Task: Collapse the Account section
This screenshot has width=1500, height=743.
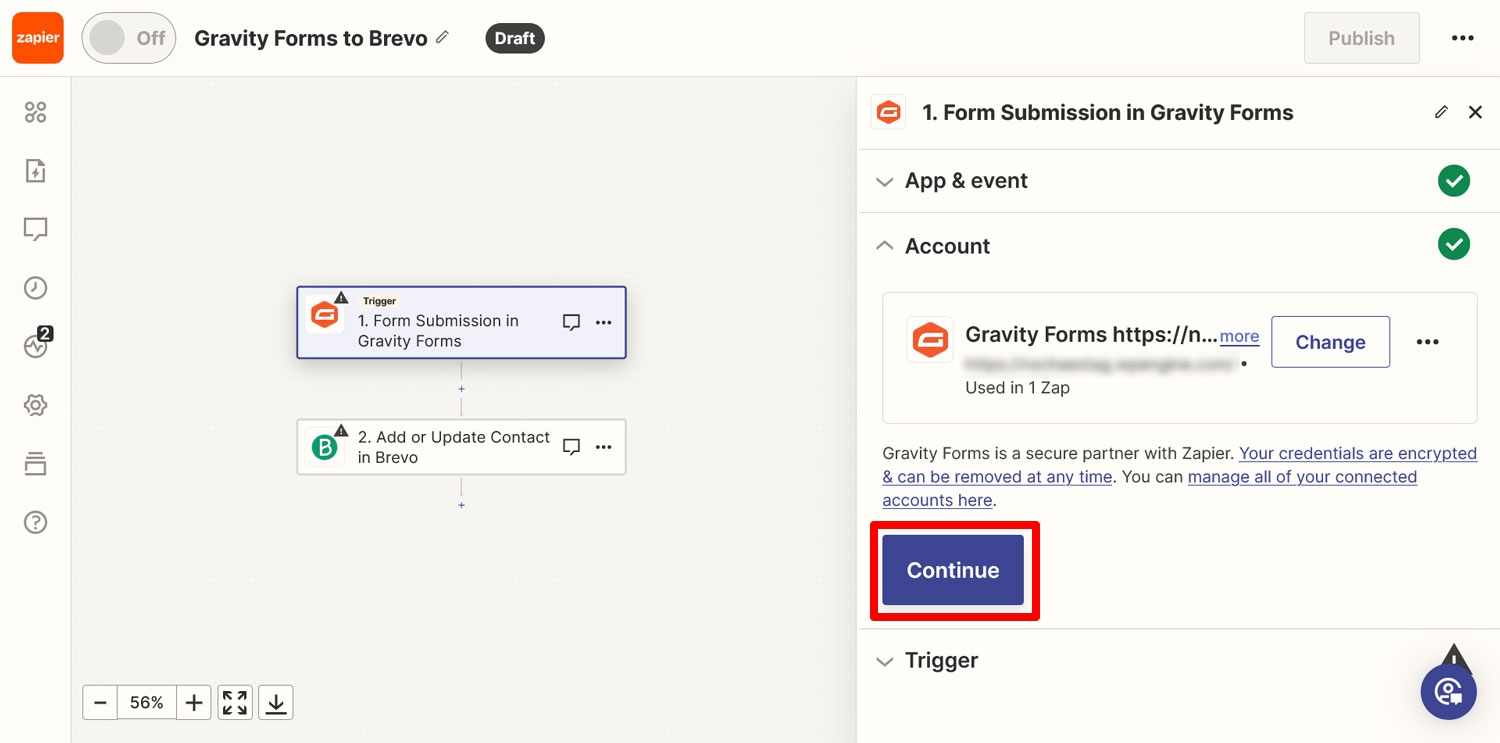Action: click(1178, 246)
